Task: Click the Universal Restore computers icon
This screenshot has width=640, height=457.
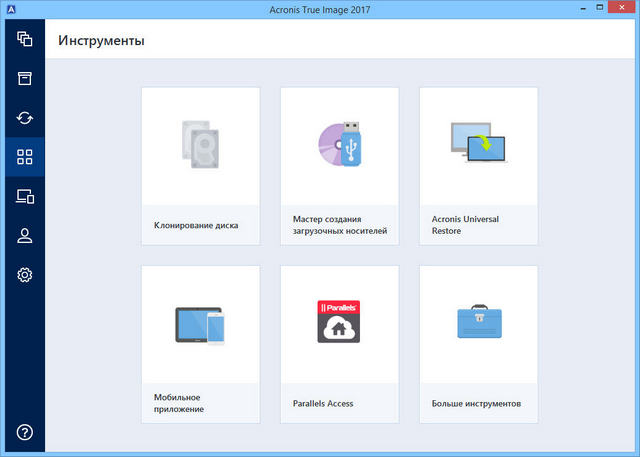Action: 478,144
